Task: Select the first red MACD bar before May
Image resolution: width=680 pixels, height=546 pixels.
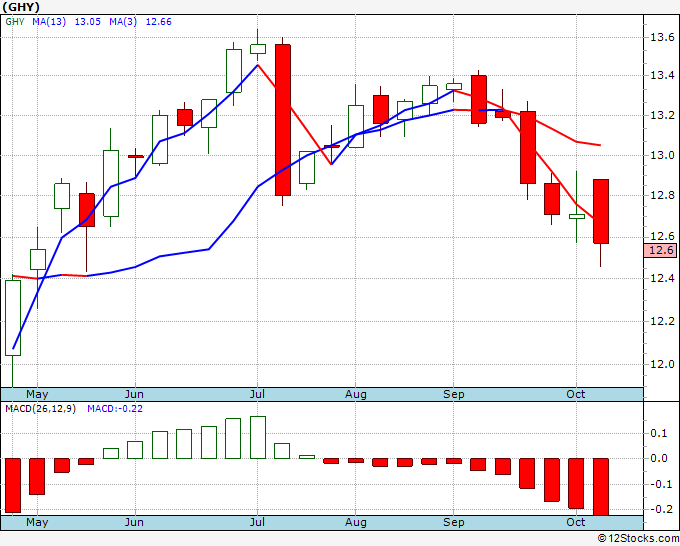Action: pyautogui.click(x=13, y=485)
